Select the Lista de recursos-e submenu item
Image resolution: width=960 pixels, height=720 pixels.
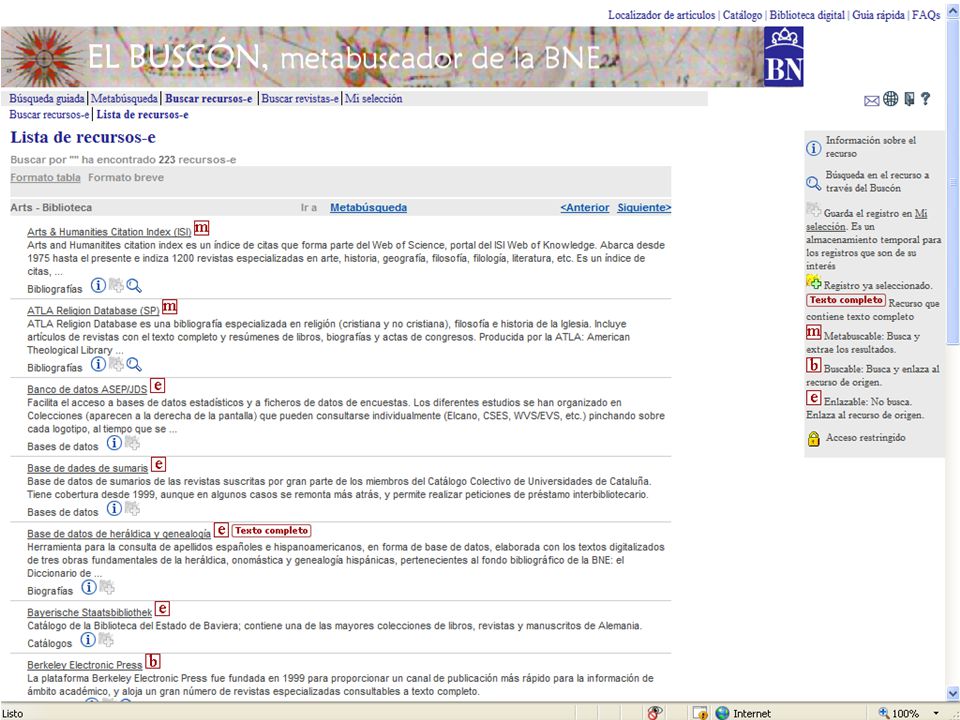point(143,114)
